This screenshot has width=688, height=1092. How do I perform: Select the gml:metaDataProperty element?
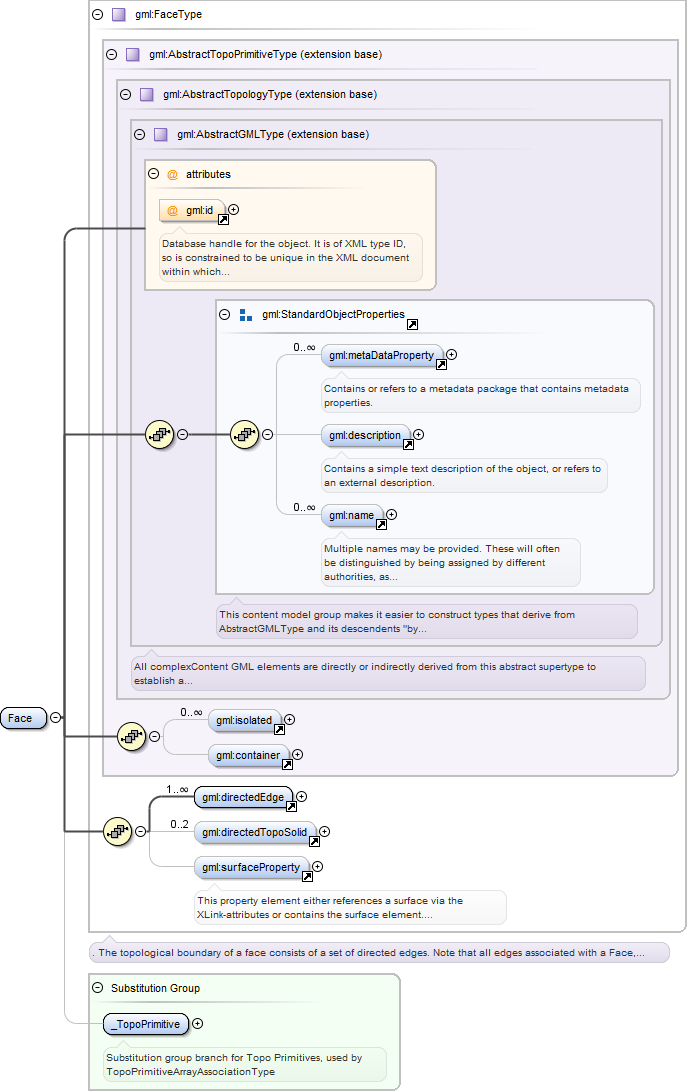tap(382, 355)
